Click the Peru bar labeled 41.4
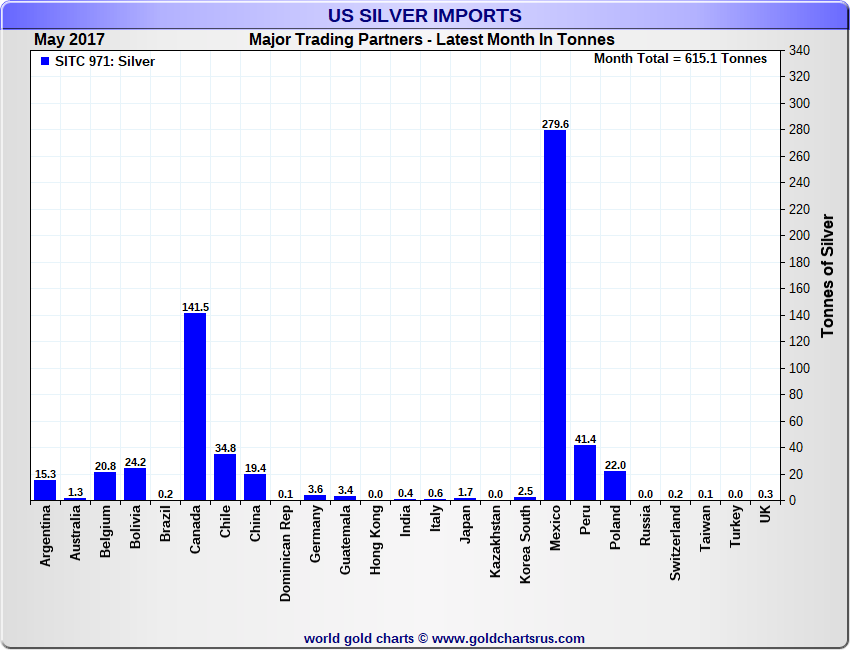 click(584, 472)
